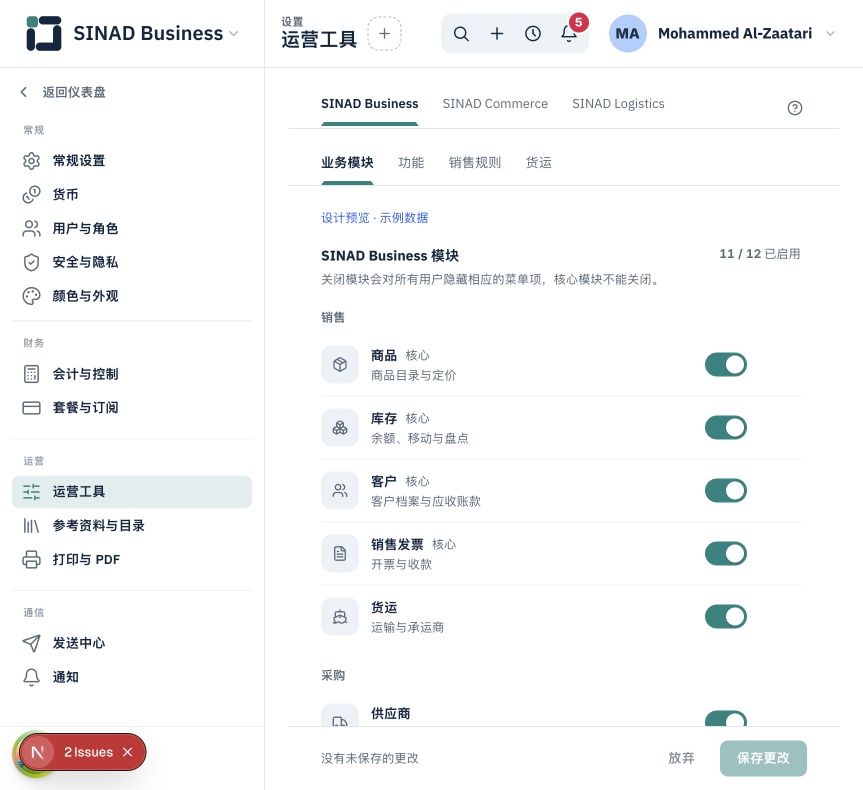Switch to the SINAD Logistics tab
863x790 pixels.
(618, 104)
